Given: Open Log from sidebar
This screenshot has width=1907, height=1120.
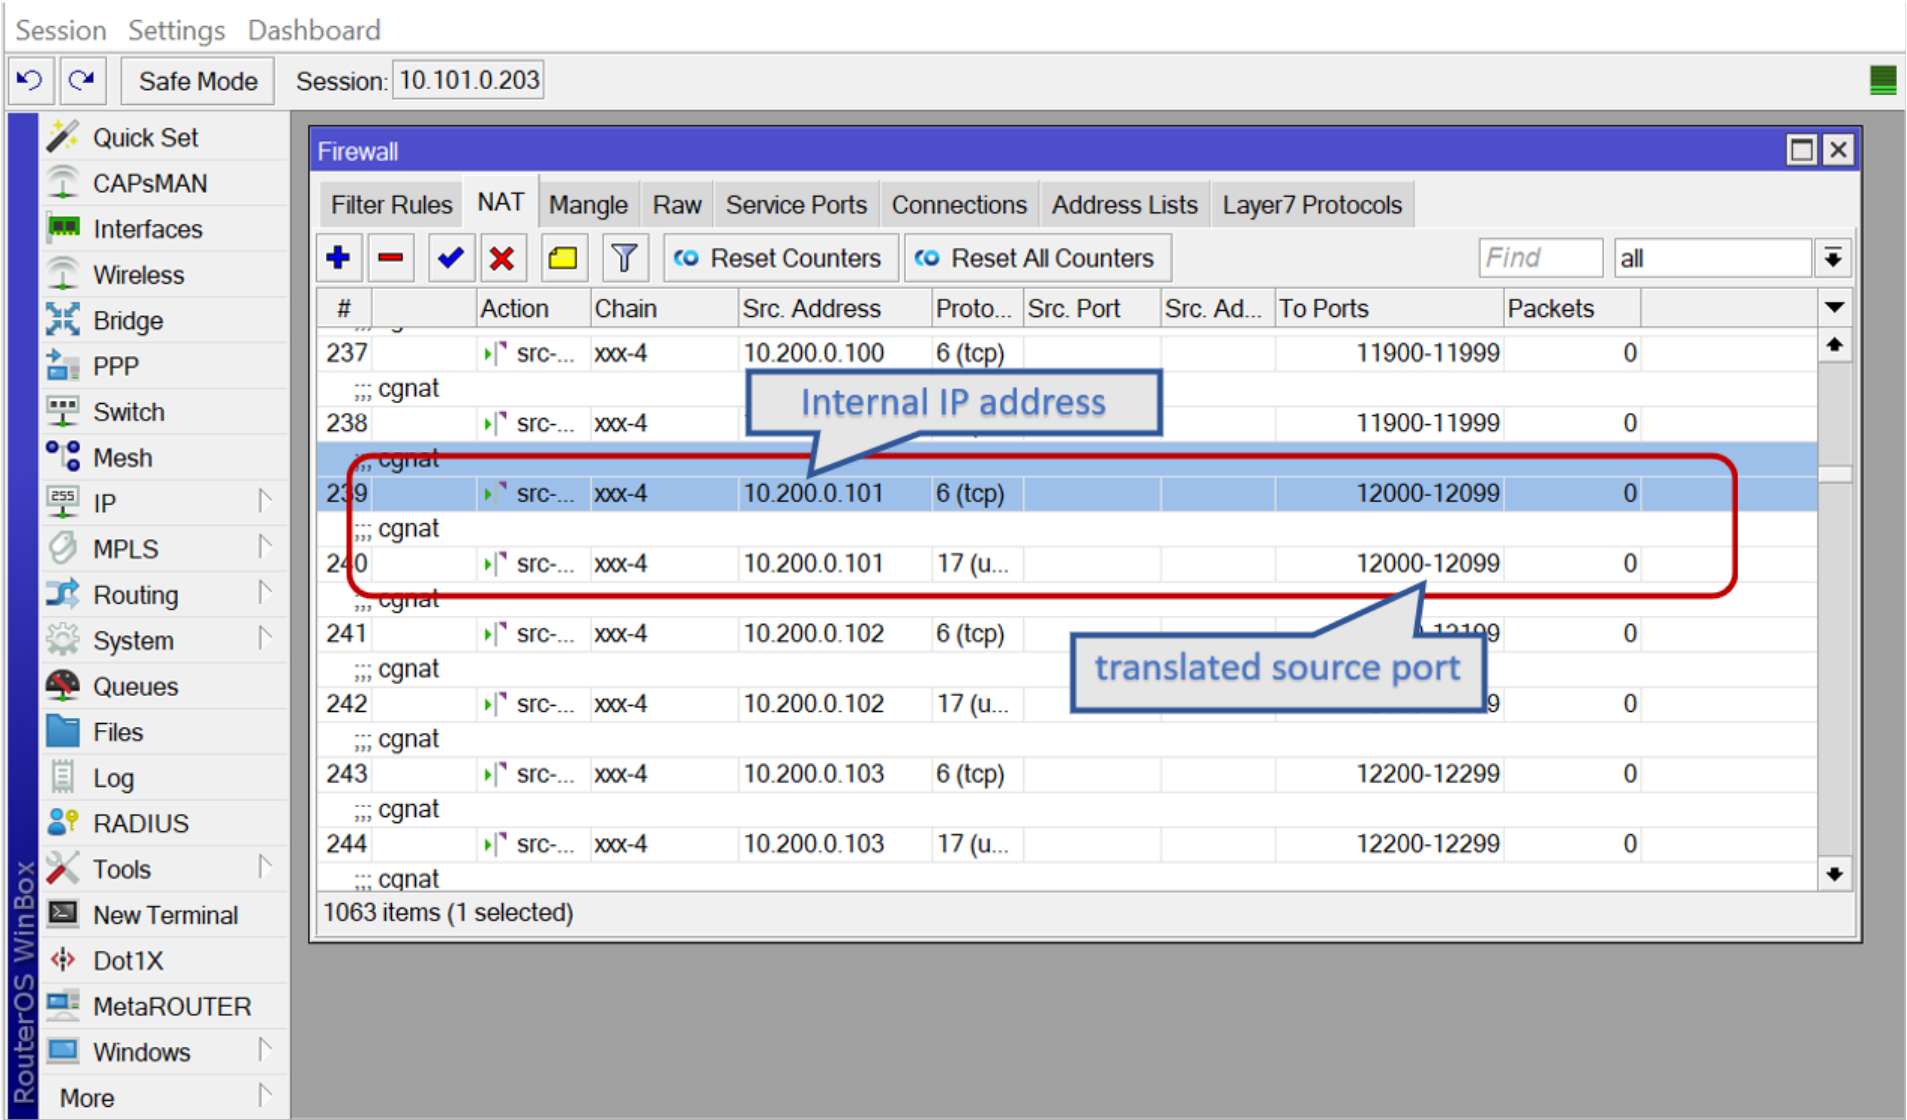Looking at the screenshot, I should pyautogui.click(x=113, y=778).
